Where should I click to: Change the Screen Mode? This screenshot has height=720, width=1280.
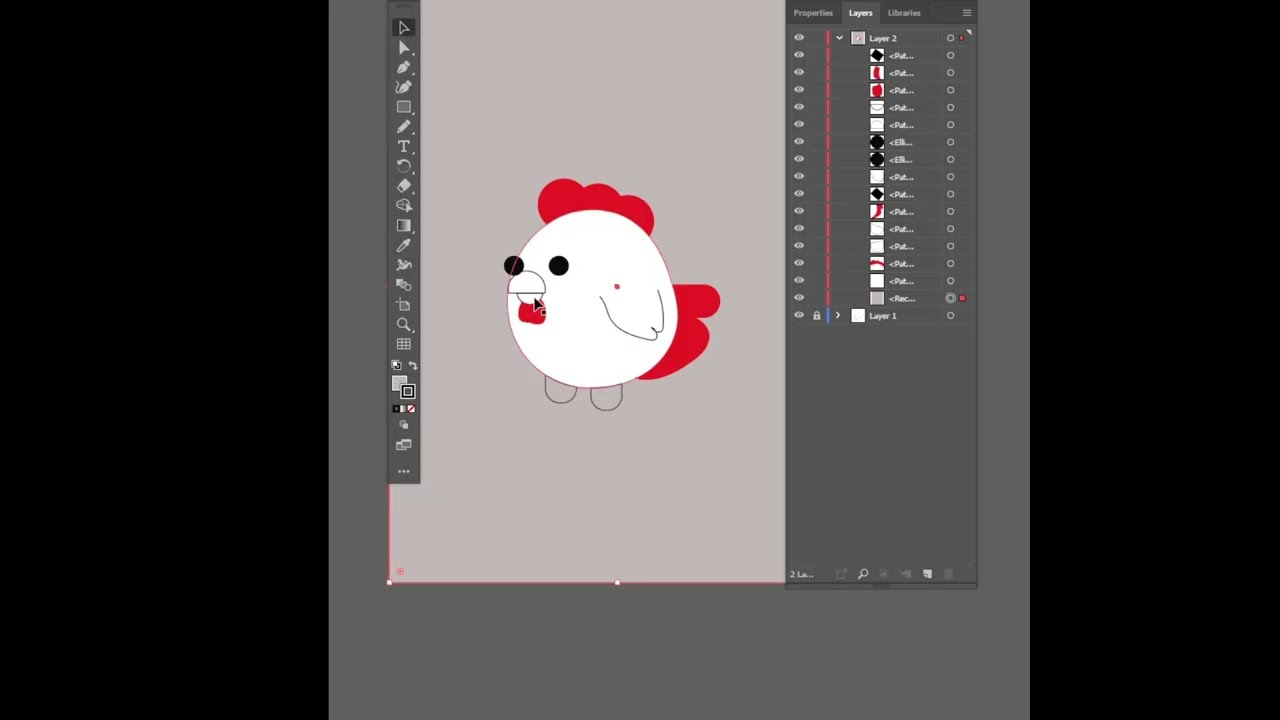(404, 445)
